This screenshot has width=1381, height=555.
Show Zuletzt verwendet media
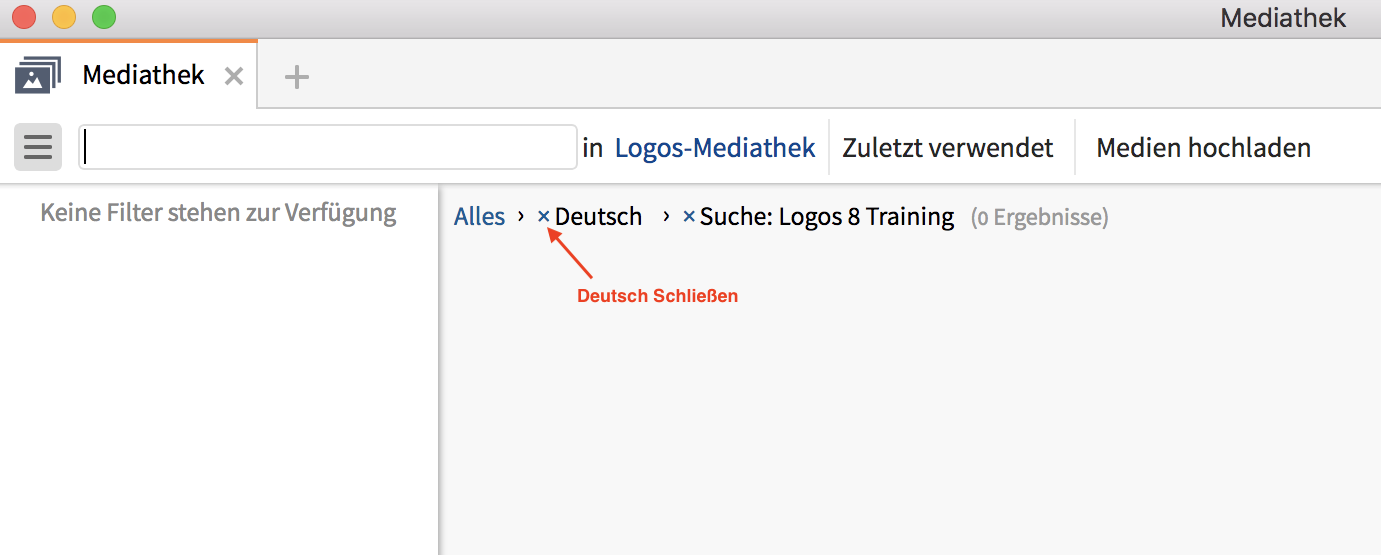[x=948, y=148]
